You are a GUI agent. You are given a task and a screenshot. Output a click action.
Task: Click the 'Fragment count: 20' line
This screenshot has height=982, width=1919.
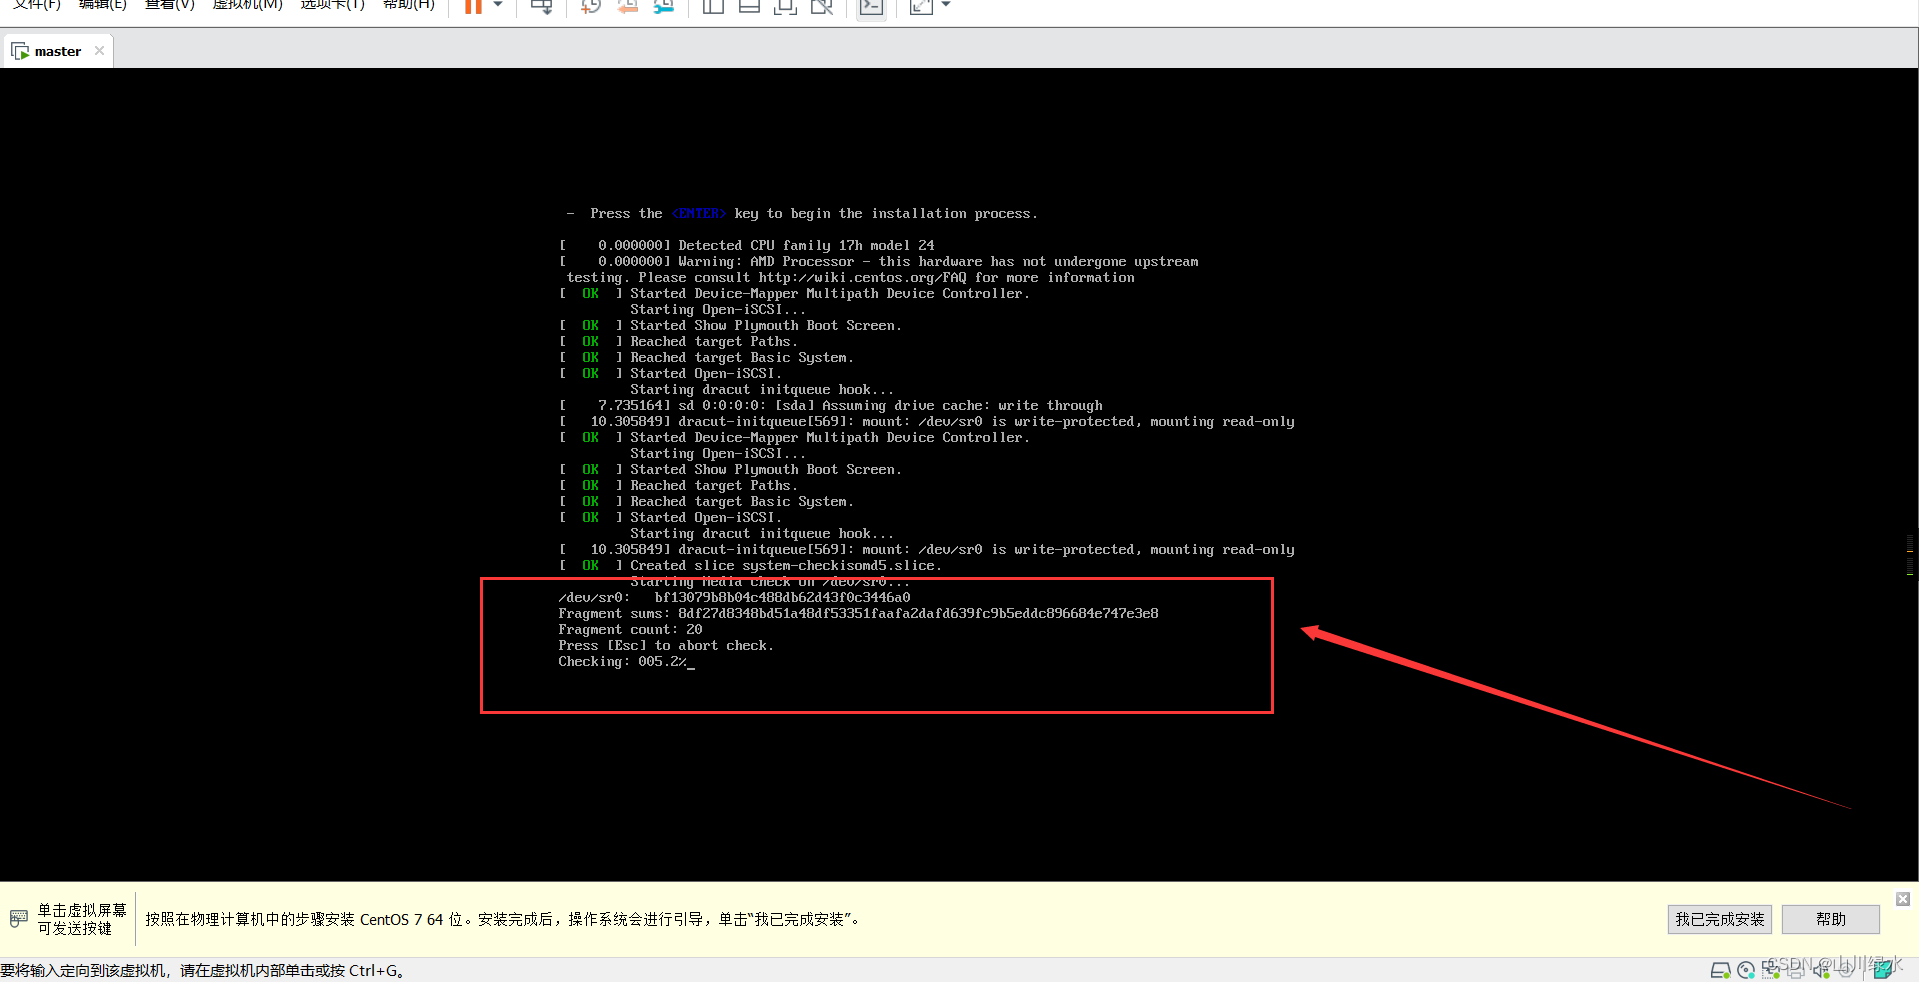(x=630, y=630)
